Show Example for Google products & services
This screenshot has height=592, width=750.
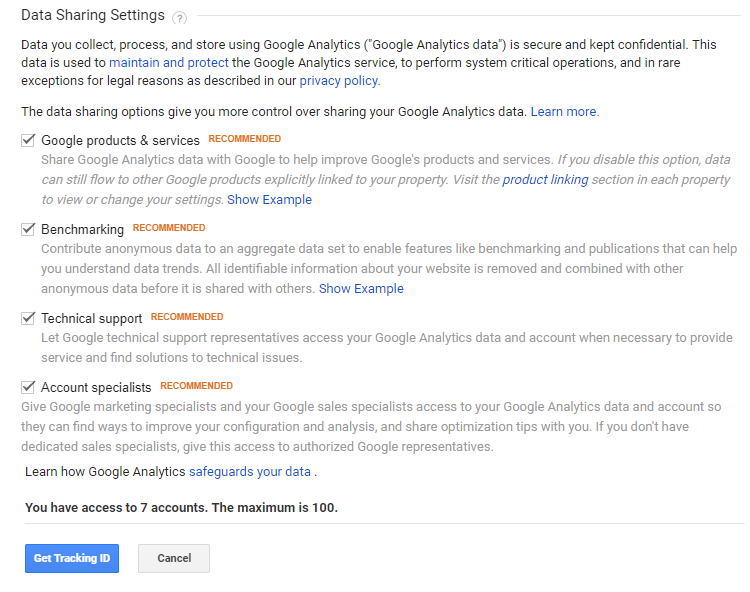point(269,200)
